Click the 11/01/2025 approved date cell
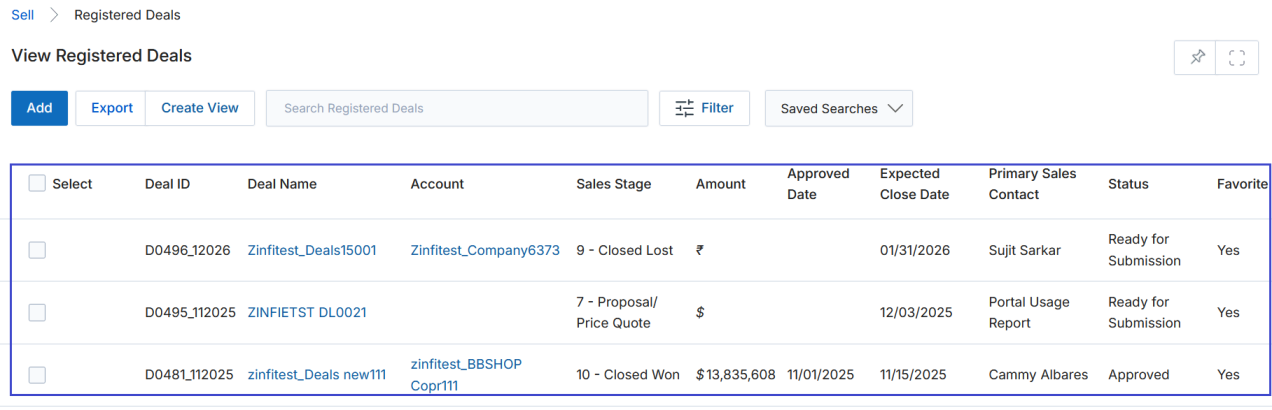Screen dimensions: 1272x410 click(x=821, y=375)
